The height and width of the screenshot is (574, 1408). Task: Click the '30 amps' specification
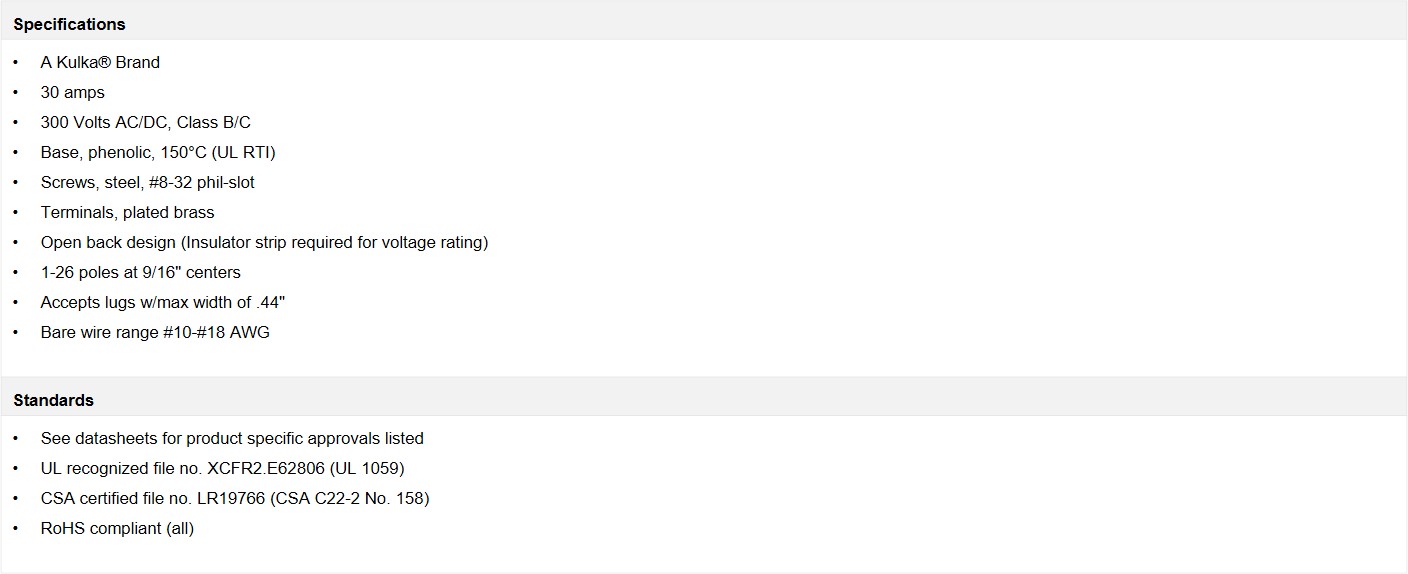72,92
